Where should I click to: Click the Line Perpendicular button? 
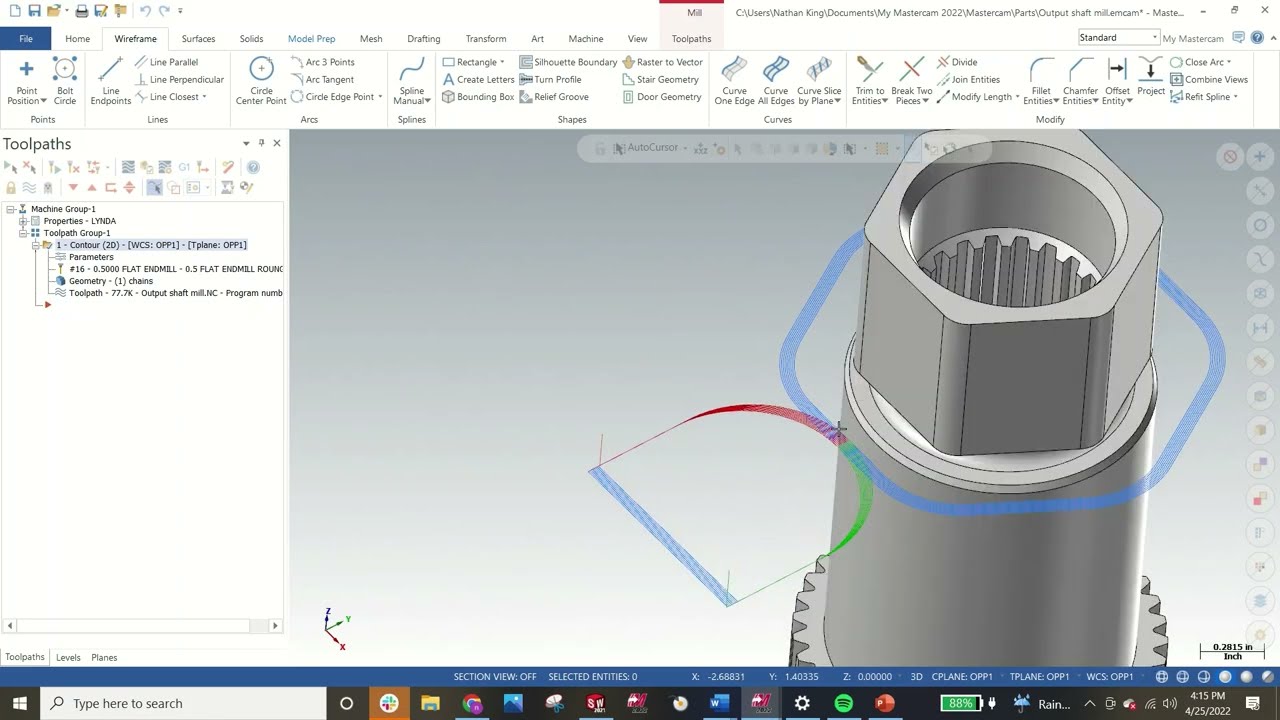pos(179,79)
